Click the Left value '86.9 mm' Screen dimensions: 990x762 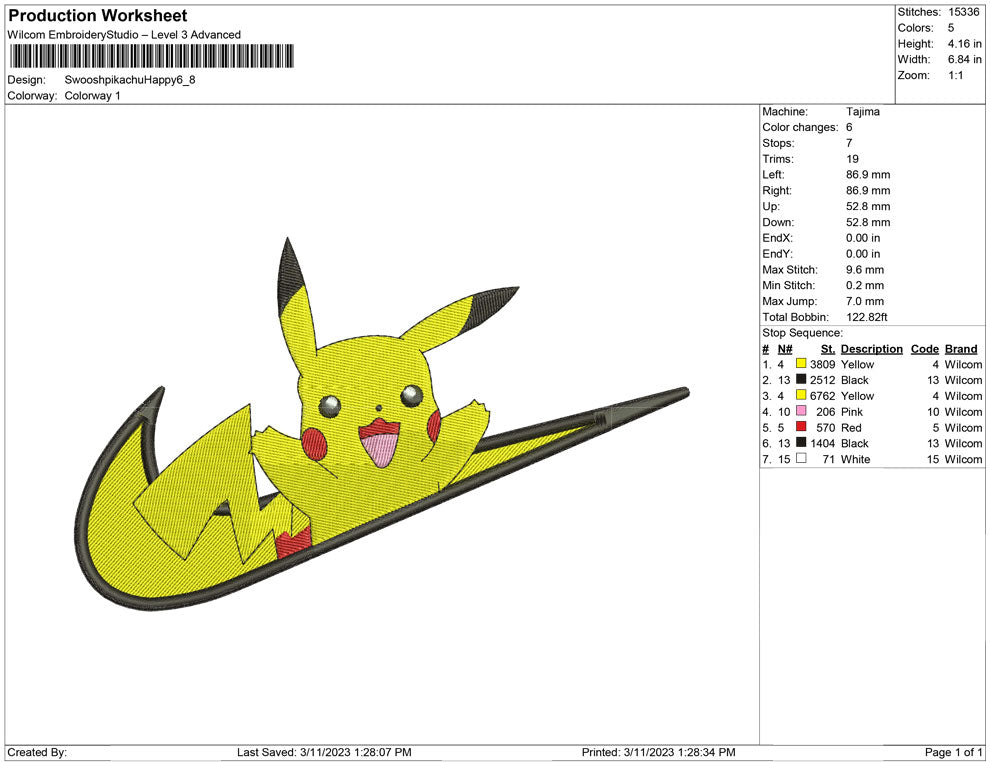point(868,174)
